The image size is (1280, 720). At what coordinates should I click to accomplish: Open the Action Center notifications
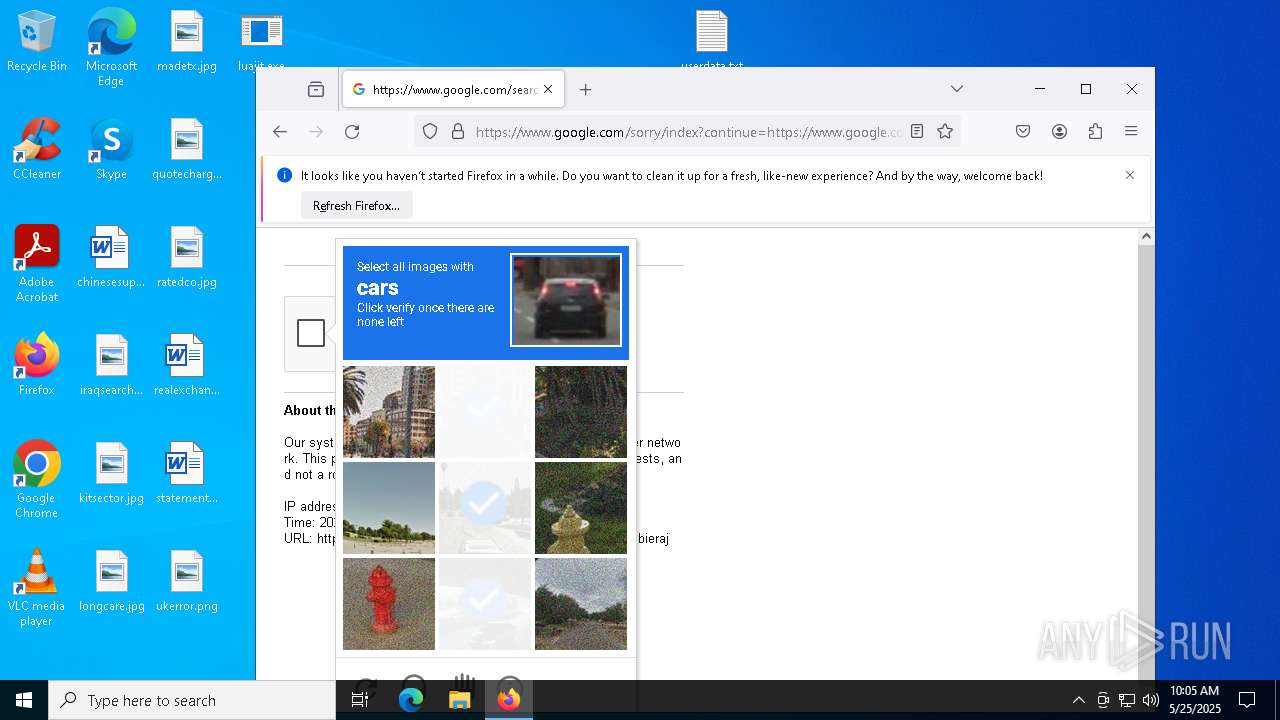pyautogui.click(x=1247, y=700)
